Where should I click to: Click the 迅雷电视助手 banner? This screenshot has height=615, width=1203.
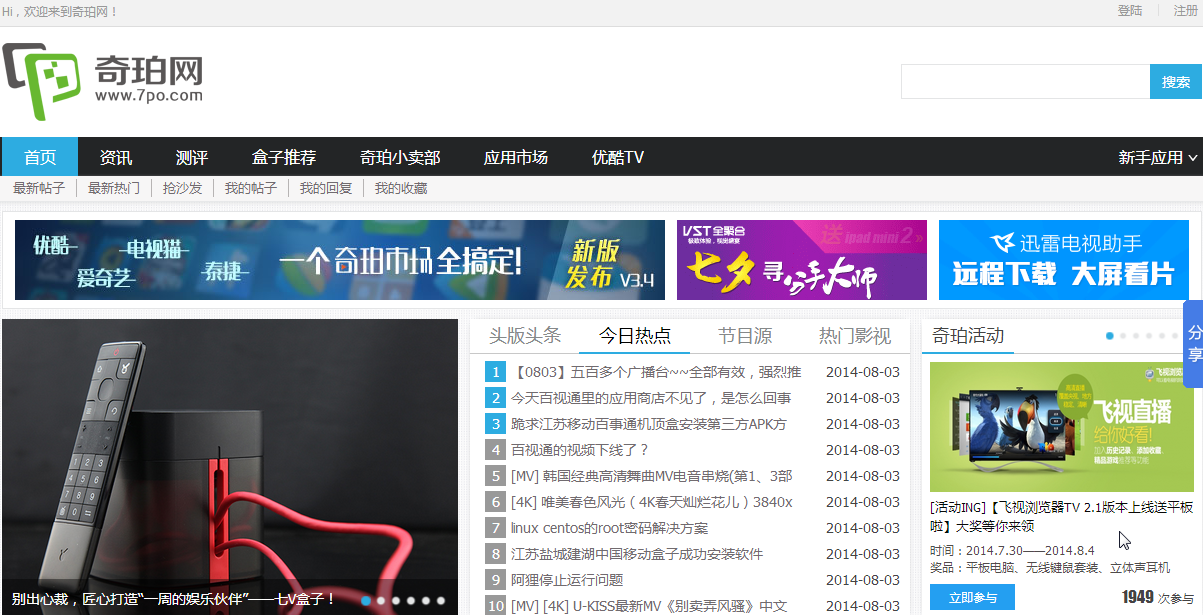click(1064, 260)
